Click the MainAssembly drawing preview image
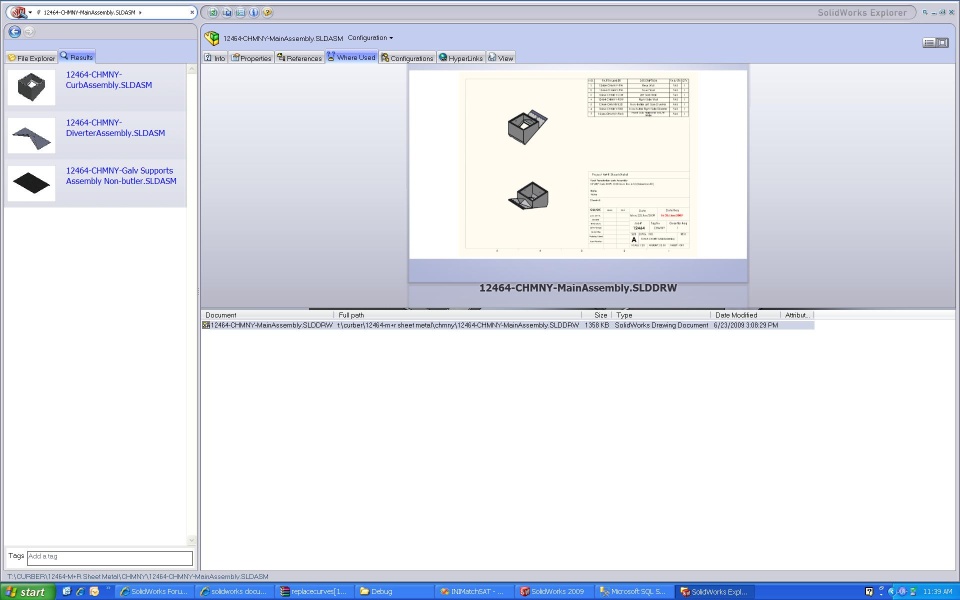960x600 pixels. [578, 164]
